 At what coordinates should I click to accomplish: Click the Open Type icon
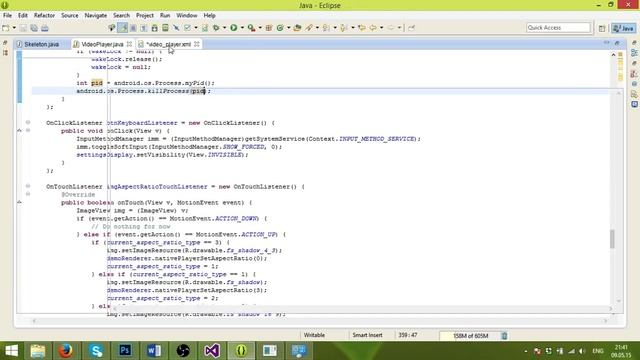(297, 28)
